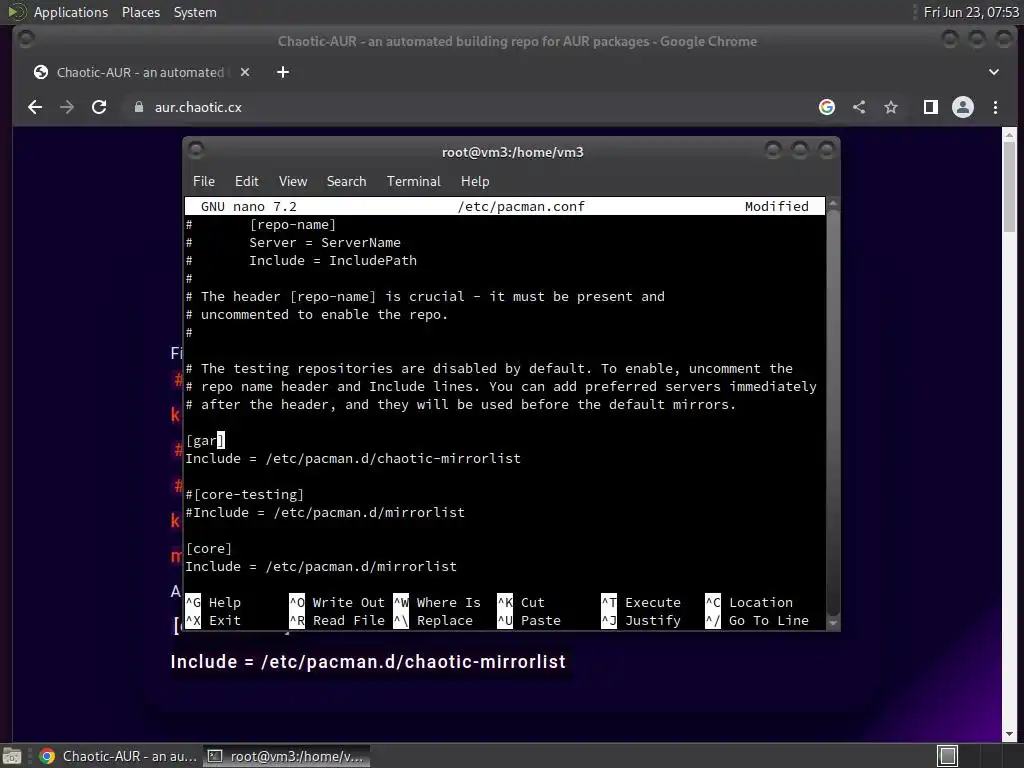Click the show desktop icon in the bottom panel
This screenshot has height=768, width=1024.
[x=12, y=756]
